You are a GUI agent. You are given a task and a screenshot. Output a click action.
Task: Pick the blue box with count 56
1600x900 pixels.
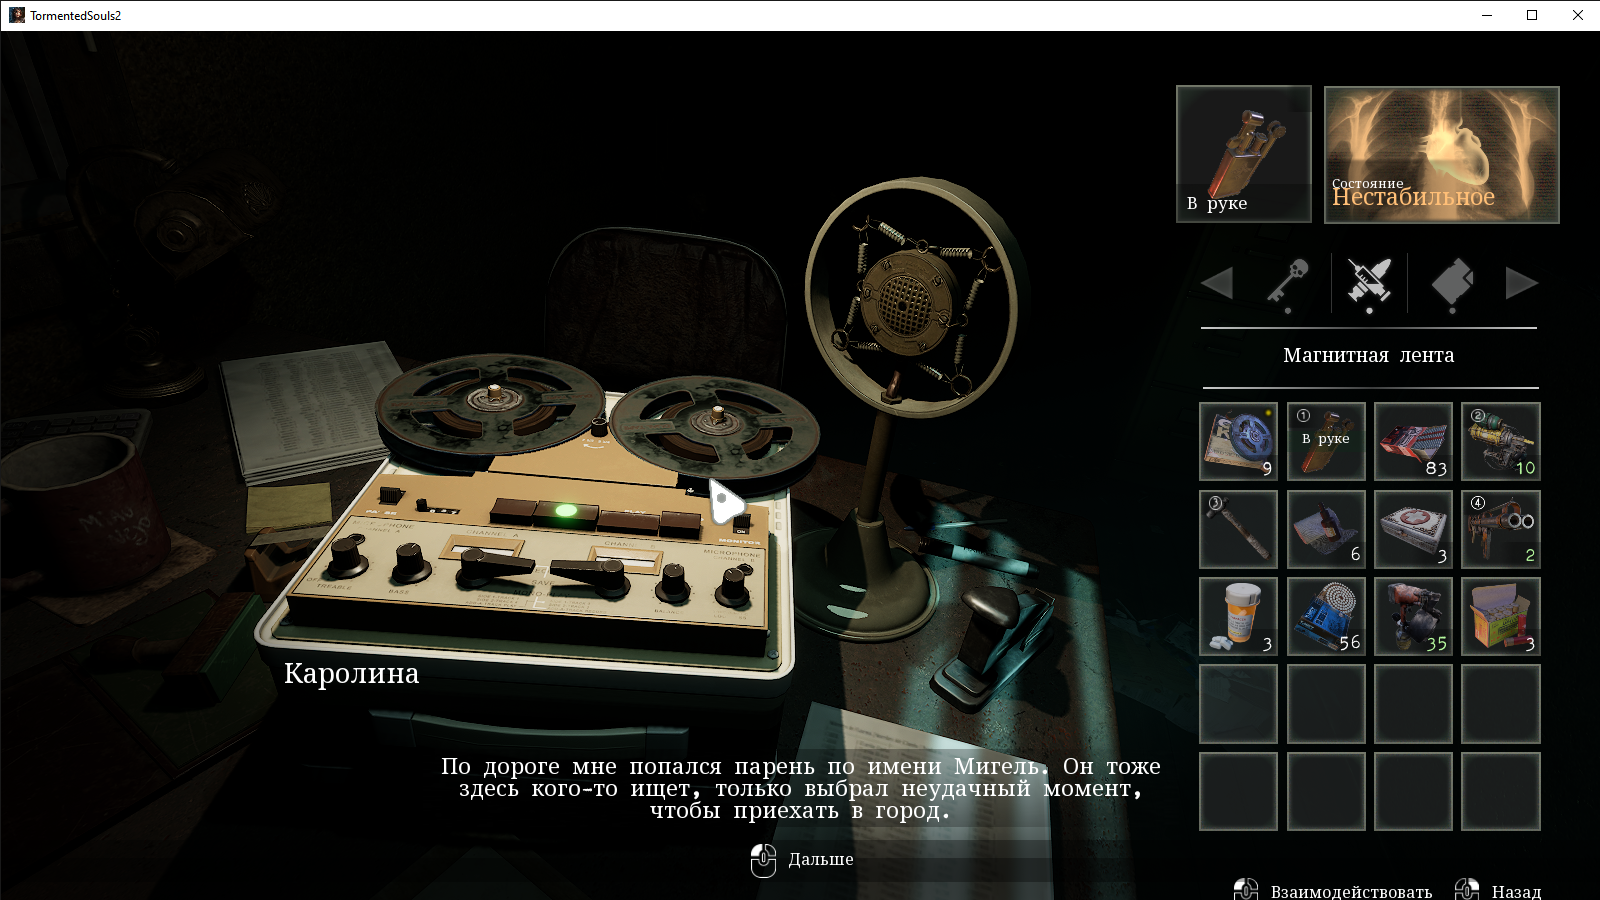click(1326, 617)
